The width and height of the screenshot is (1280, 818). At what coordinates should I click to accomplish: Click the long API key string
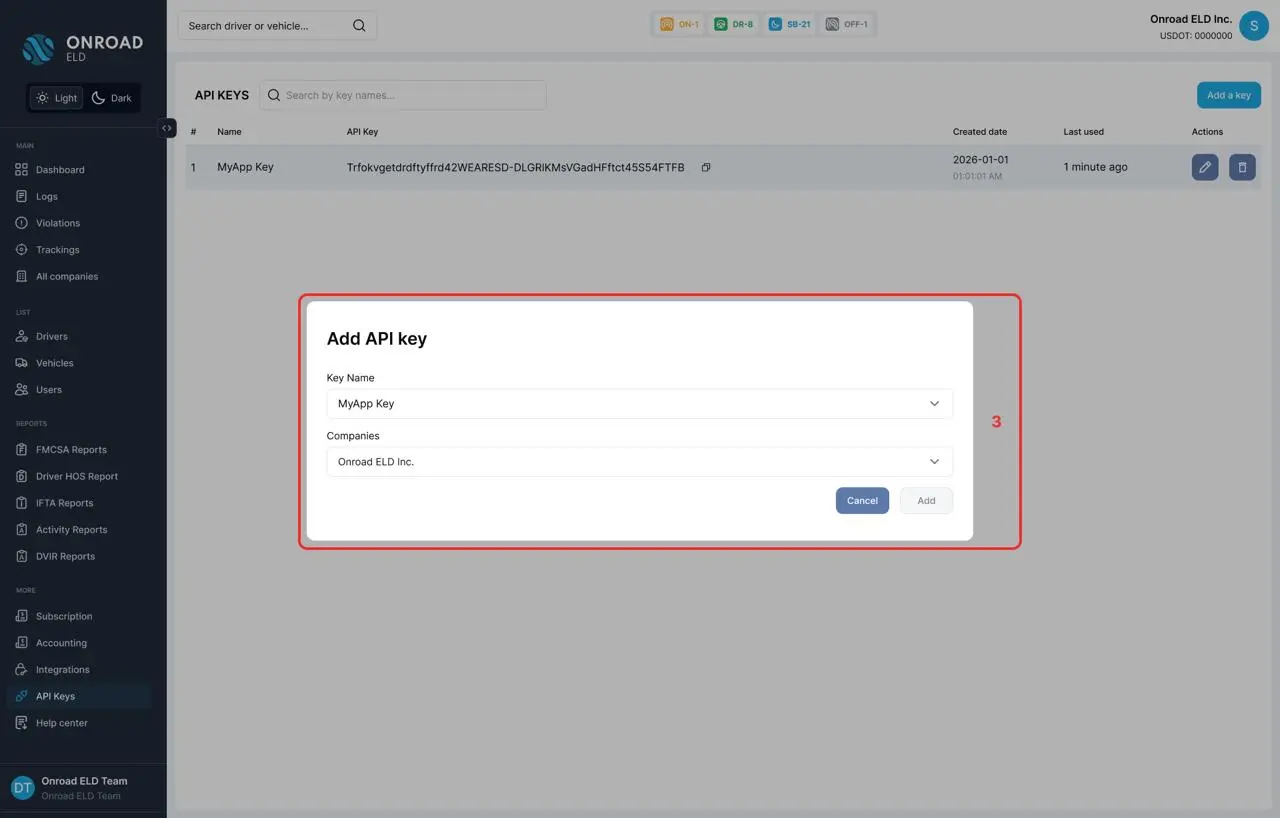point(515,167)
